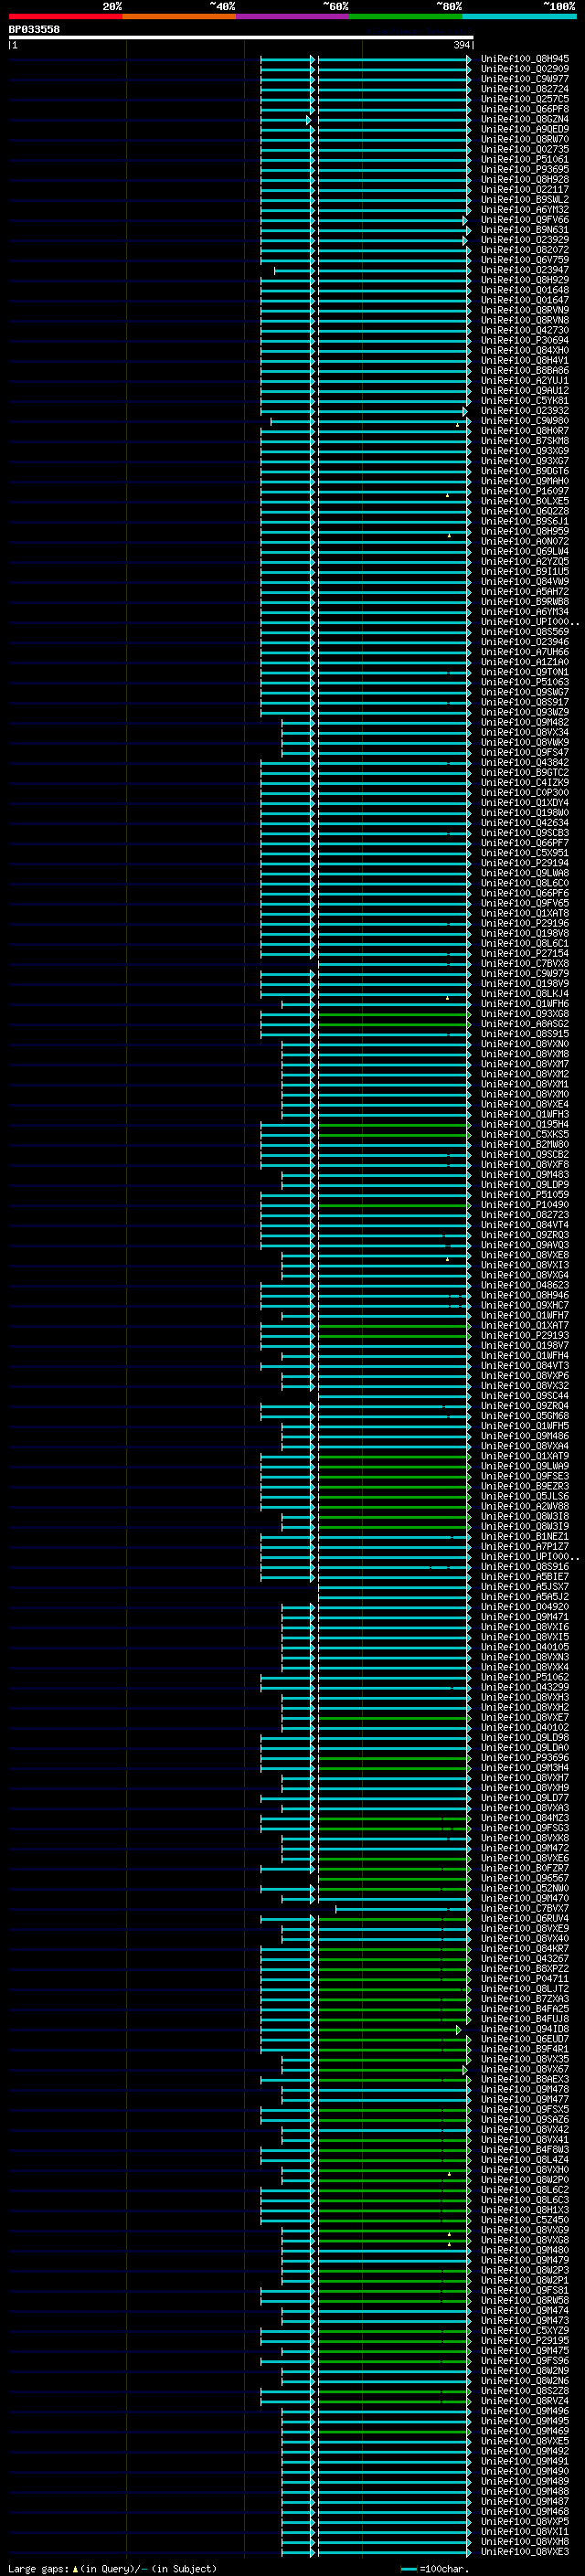Select UniRef100_Q8S915 label
The width and height of the screenshot is (585, 2576).
tap(525, 1034)
